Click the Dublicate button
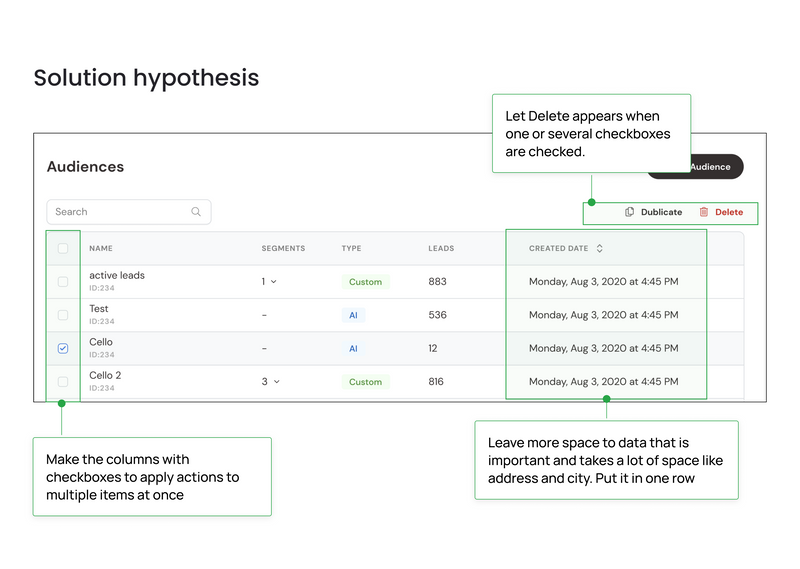Screen dimensions: 800x569 654,212
